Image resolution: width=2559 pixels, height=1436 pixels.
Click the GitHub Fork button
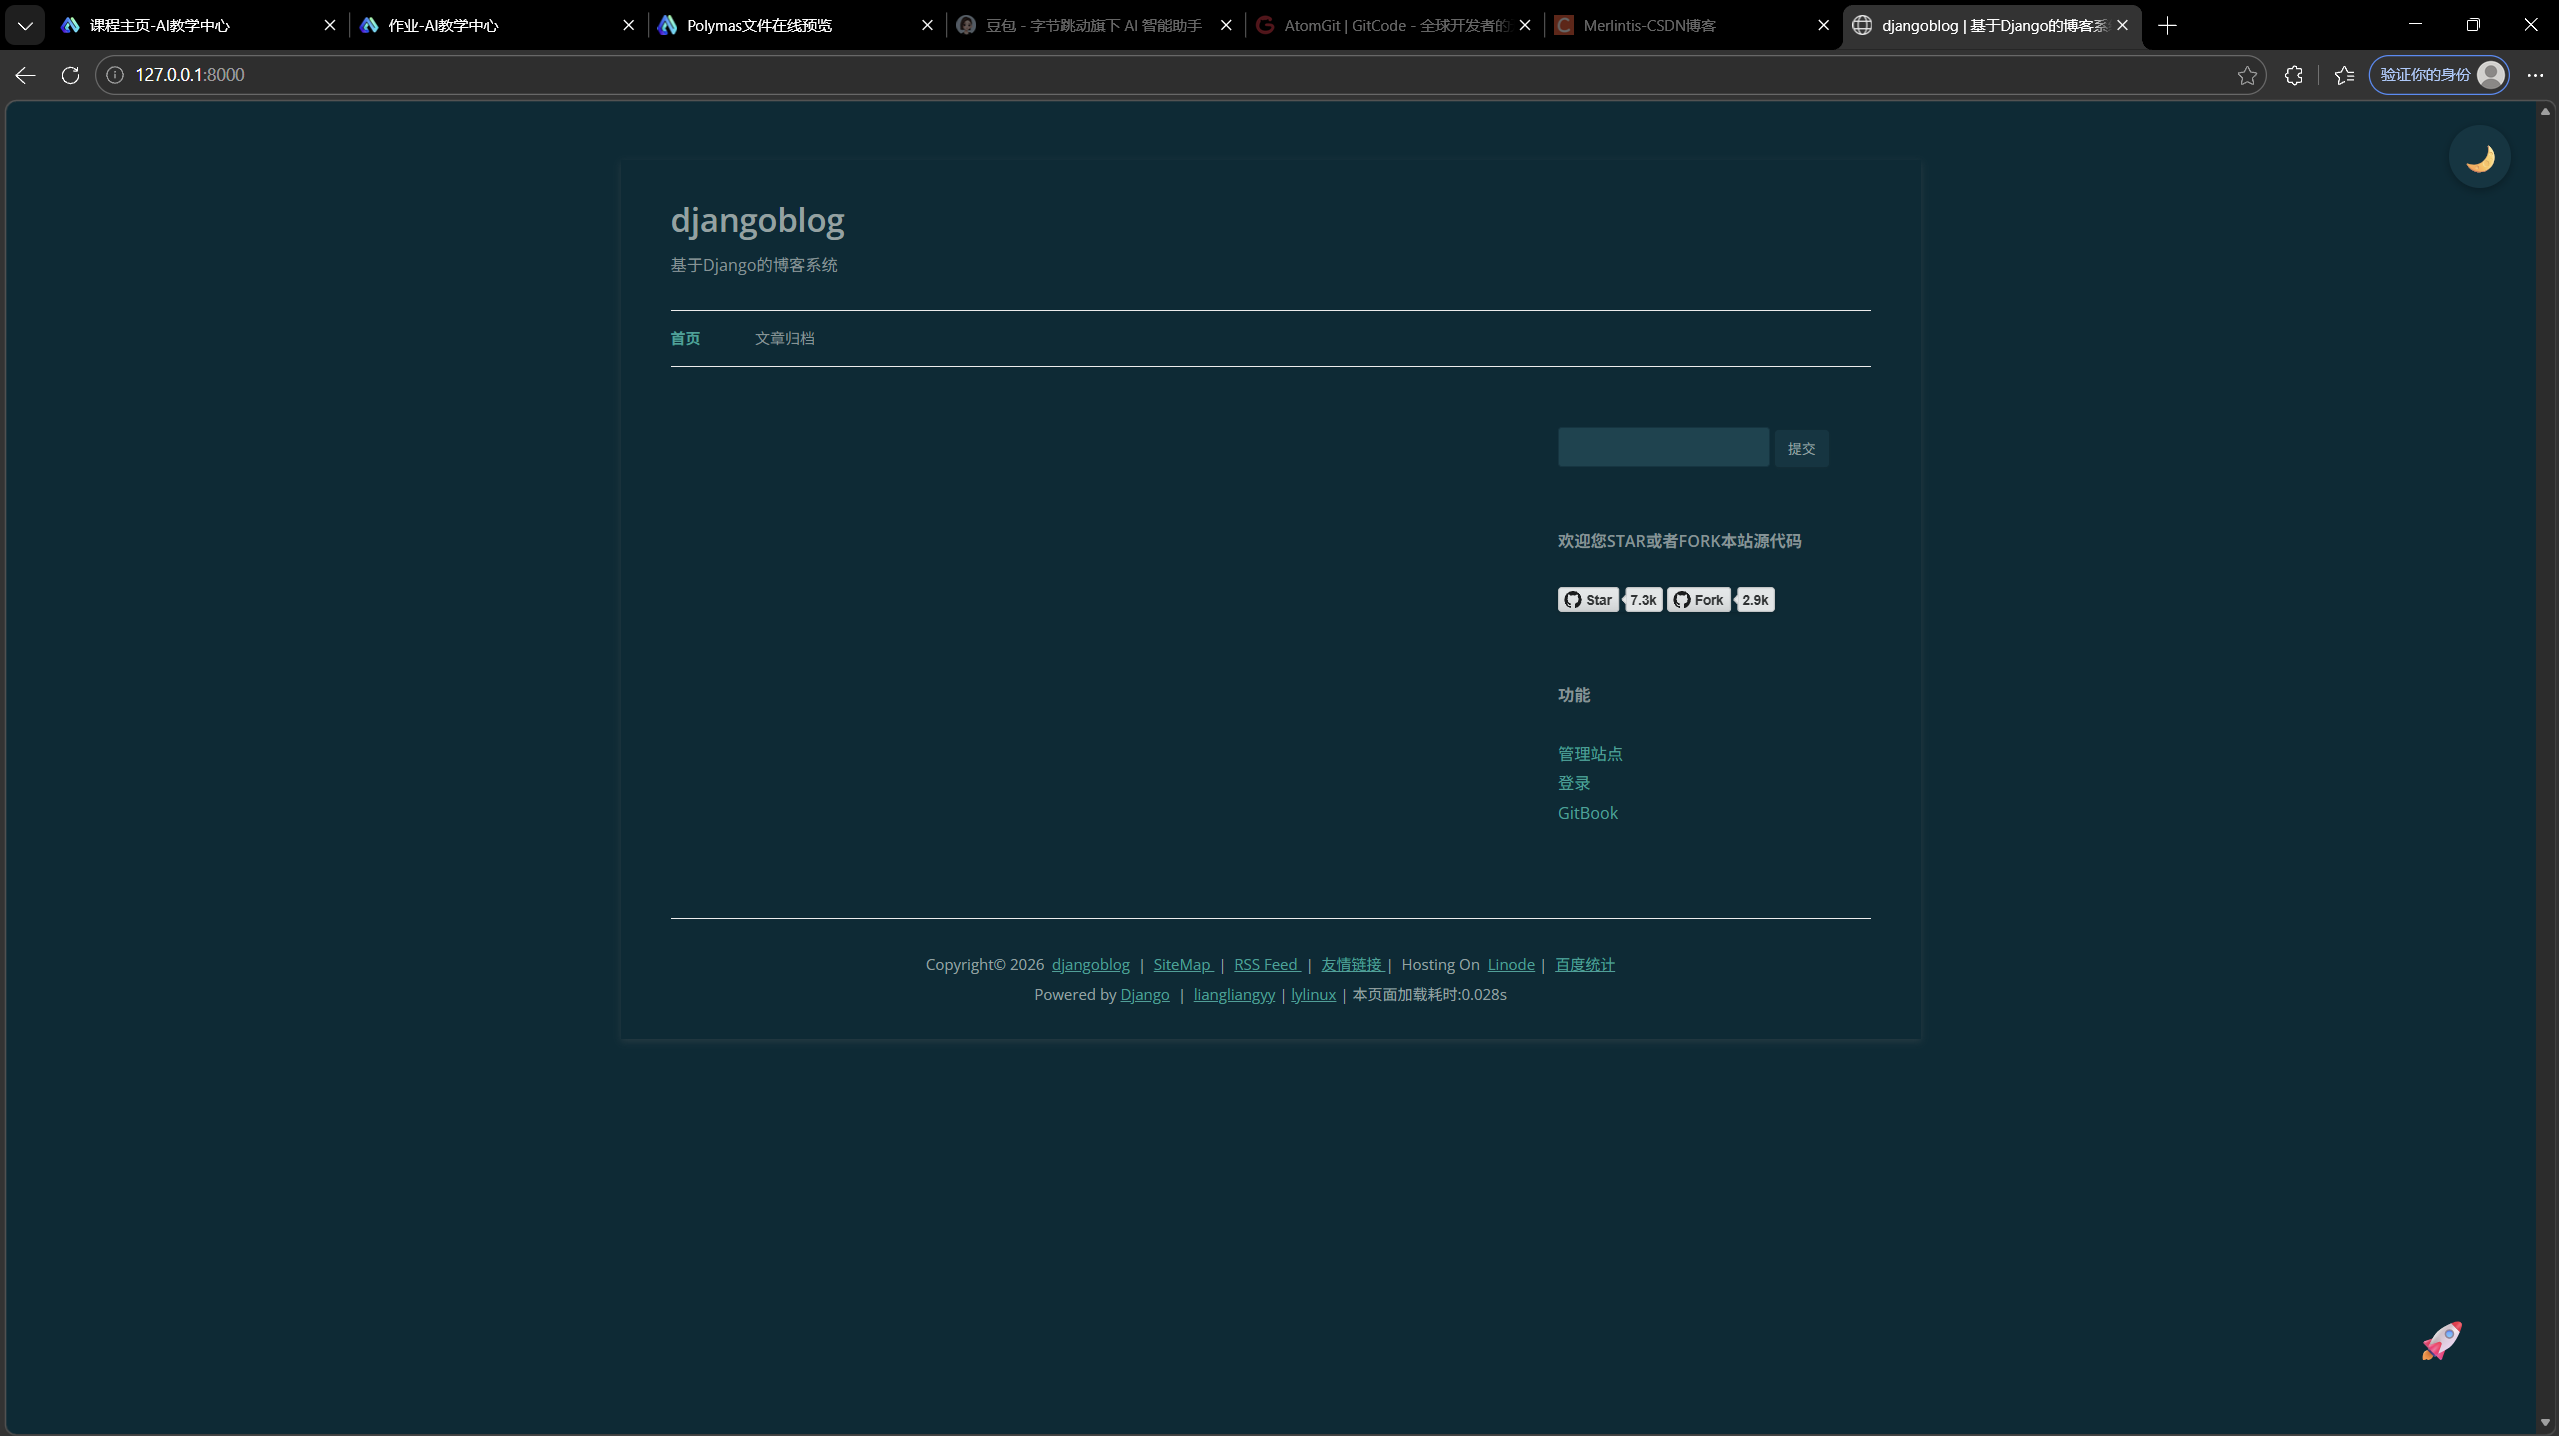[1698, 600]
